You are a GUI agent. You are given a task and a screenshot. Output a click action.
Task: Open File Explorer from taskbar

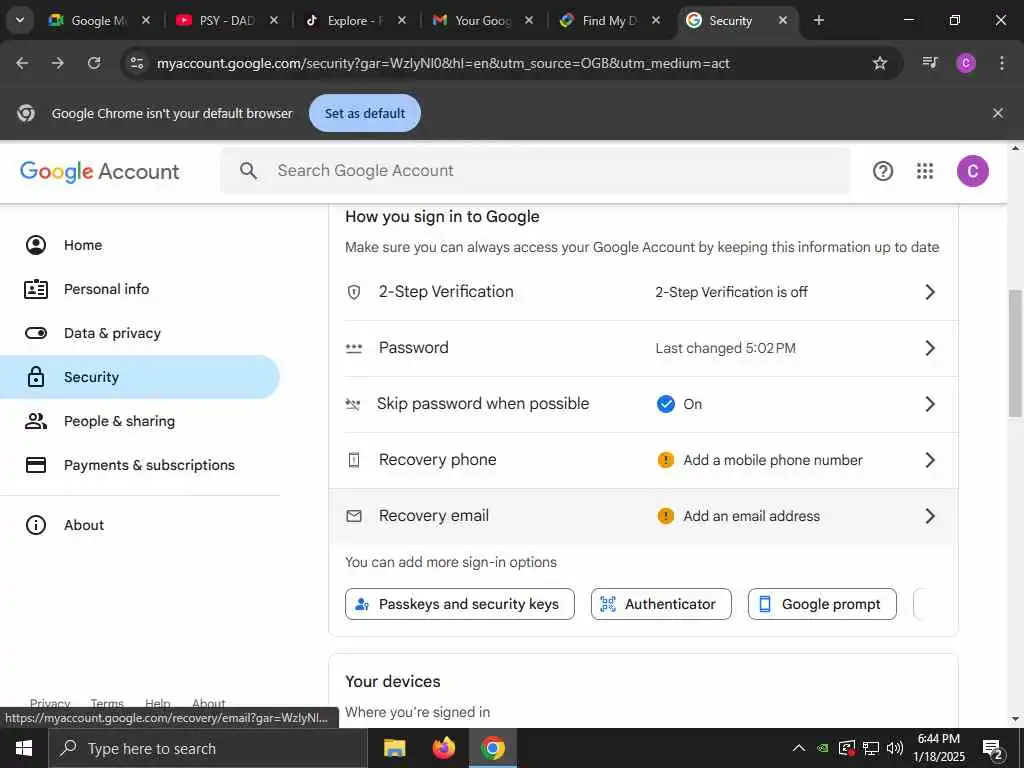pyautogui.click(x=394, y=748)
